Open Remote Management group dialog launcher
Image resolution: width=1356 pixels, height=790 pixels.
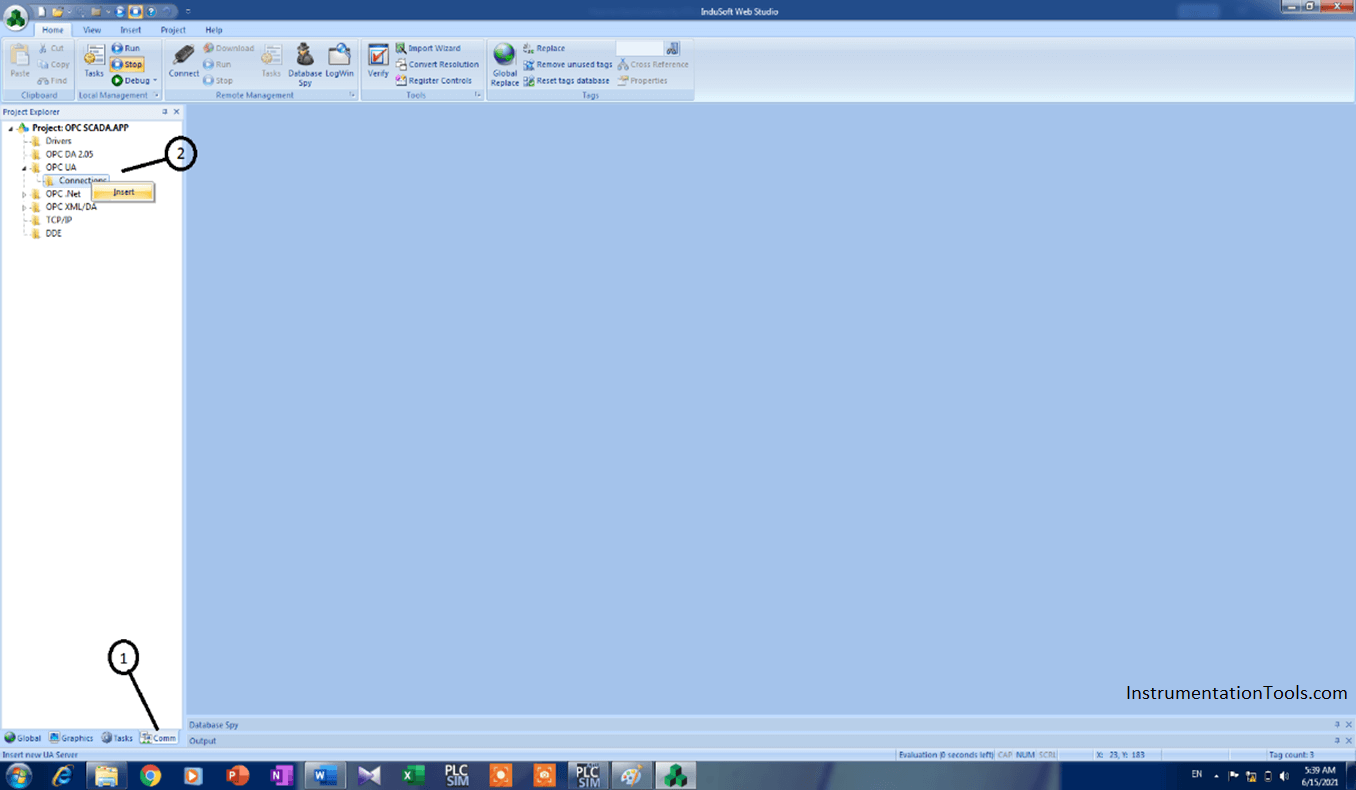click(352, 95)
